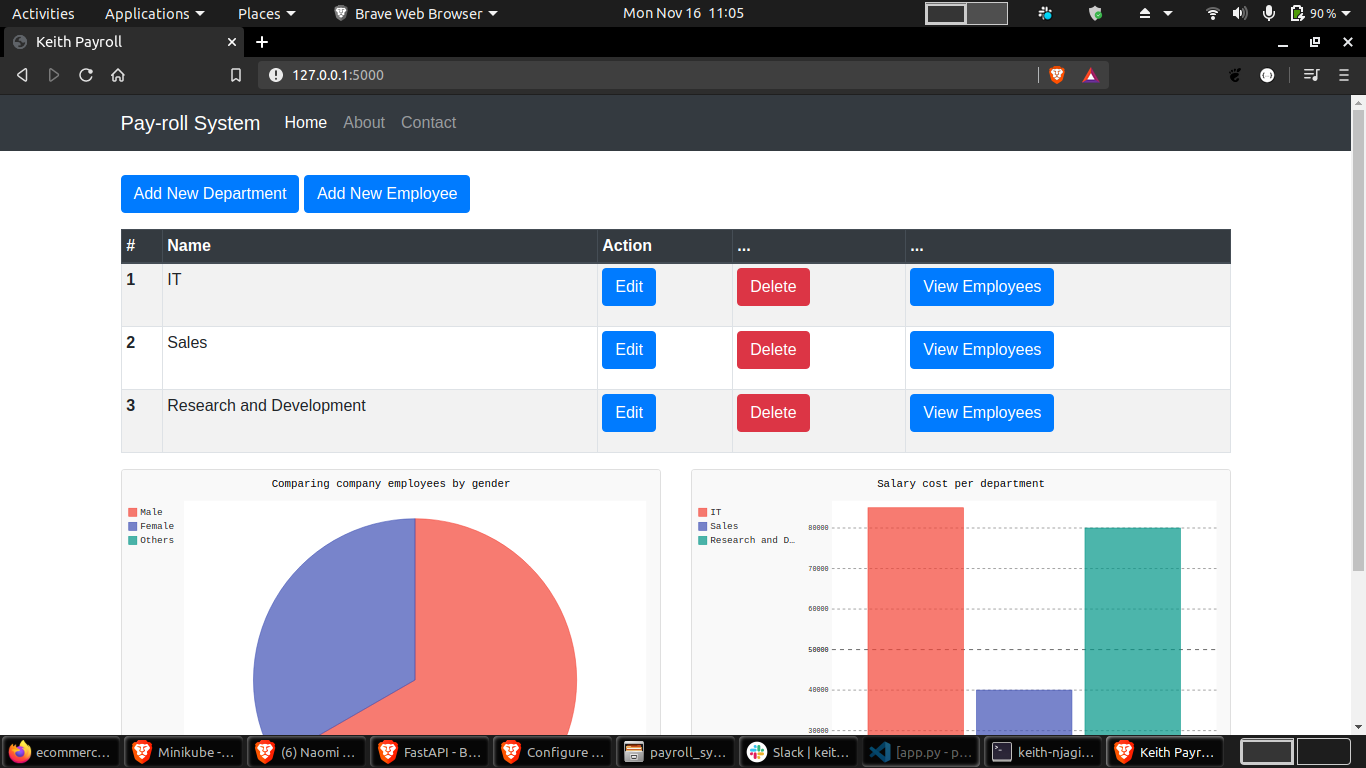Viewport: 1366px width, 768px height.
Task: Click the Slack tray icon in top bar
Action: 1045,13
